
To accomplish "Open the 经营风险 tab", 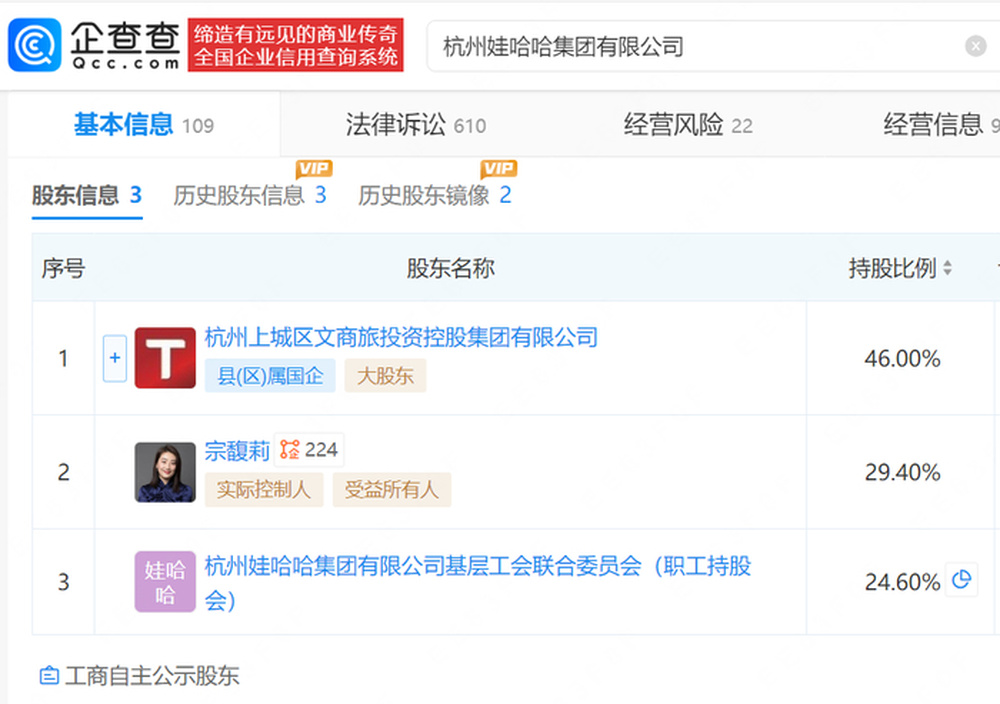I will (x=688, y=124).
